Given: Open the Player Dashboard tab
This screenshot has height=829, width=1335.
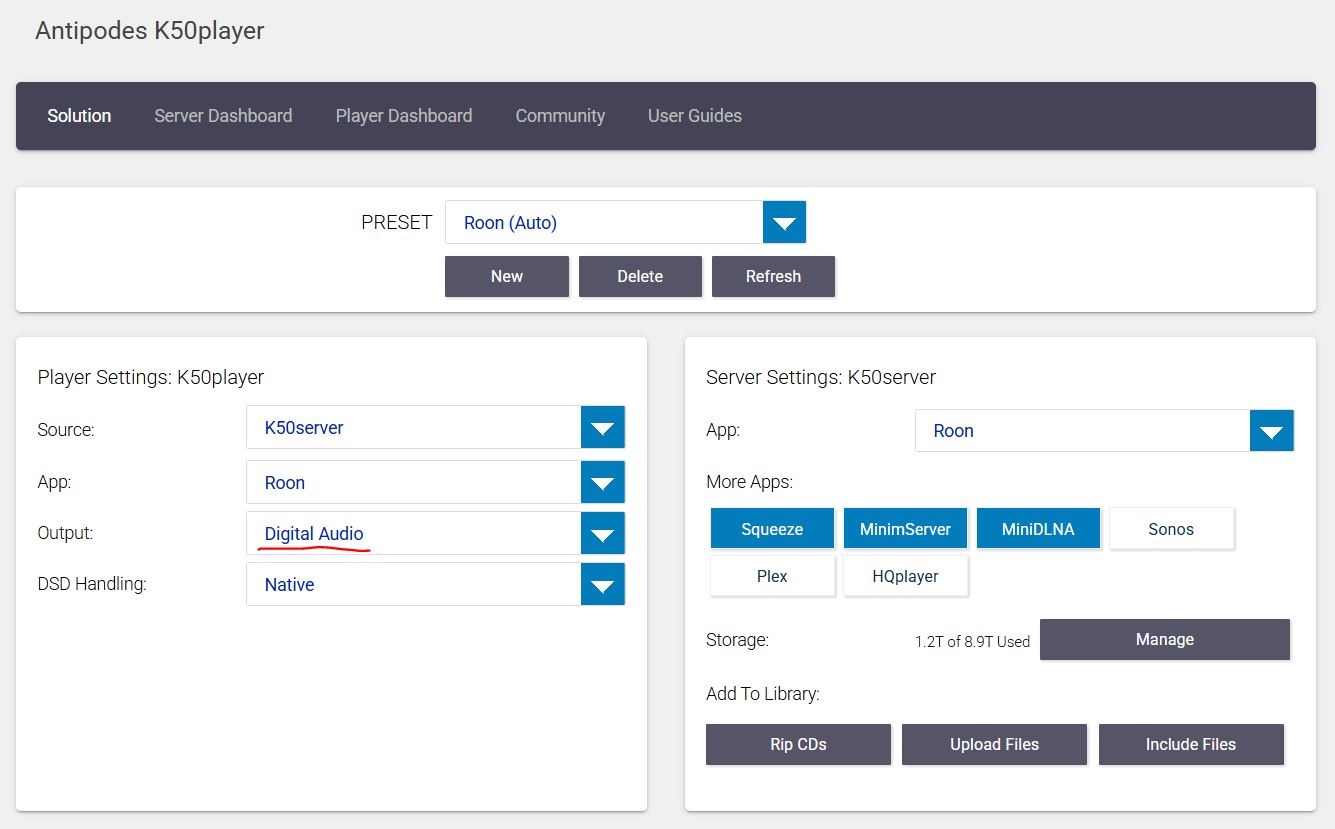Looking at the screenshot, I should point(404,116).
